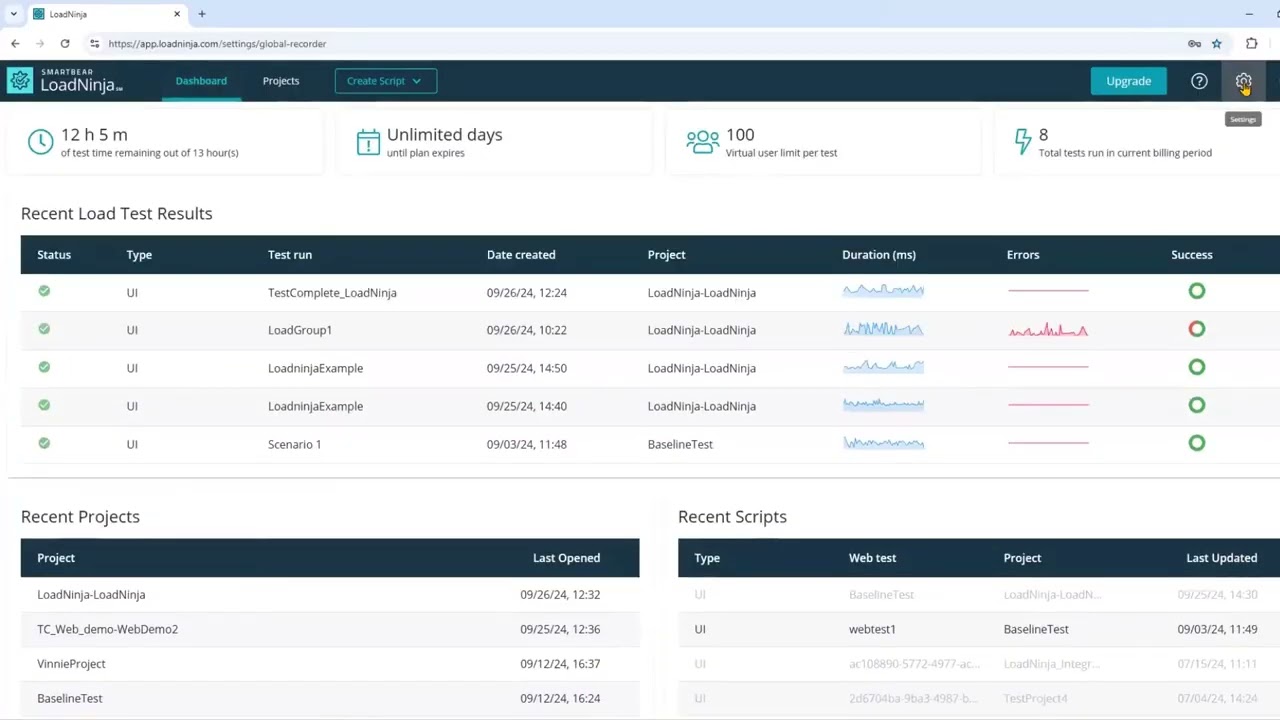Viewport: 1280px width, 720px height.
Task: Click the 09/12/24, 16:37 last opened value
Action: point(560,664)
